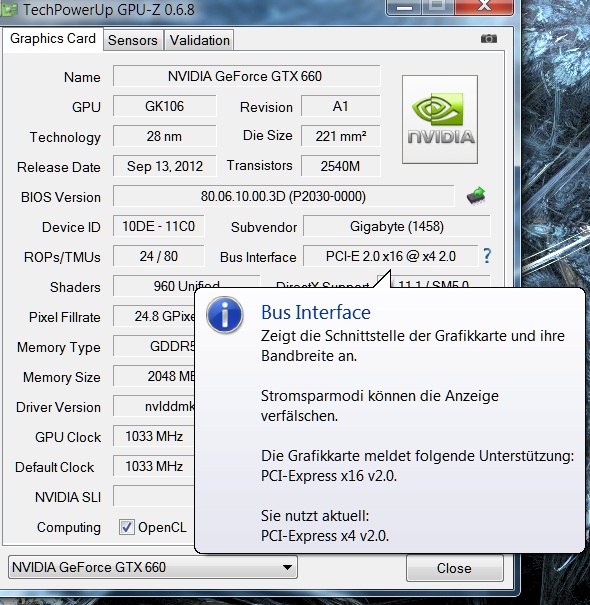Image resolution: width=590 pixels, height=605 pixels.
Task: Select the NVIDIA GeForce GTX 660 combo box
Action: [153, 567]
